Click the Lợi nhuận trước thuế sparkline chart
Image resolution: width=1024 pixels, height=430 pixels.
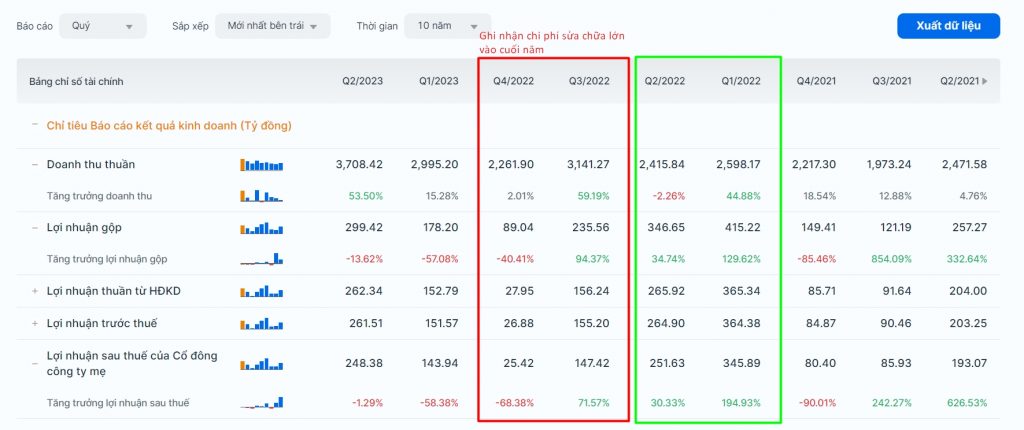(261, 324)
